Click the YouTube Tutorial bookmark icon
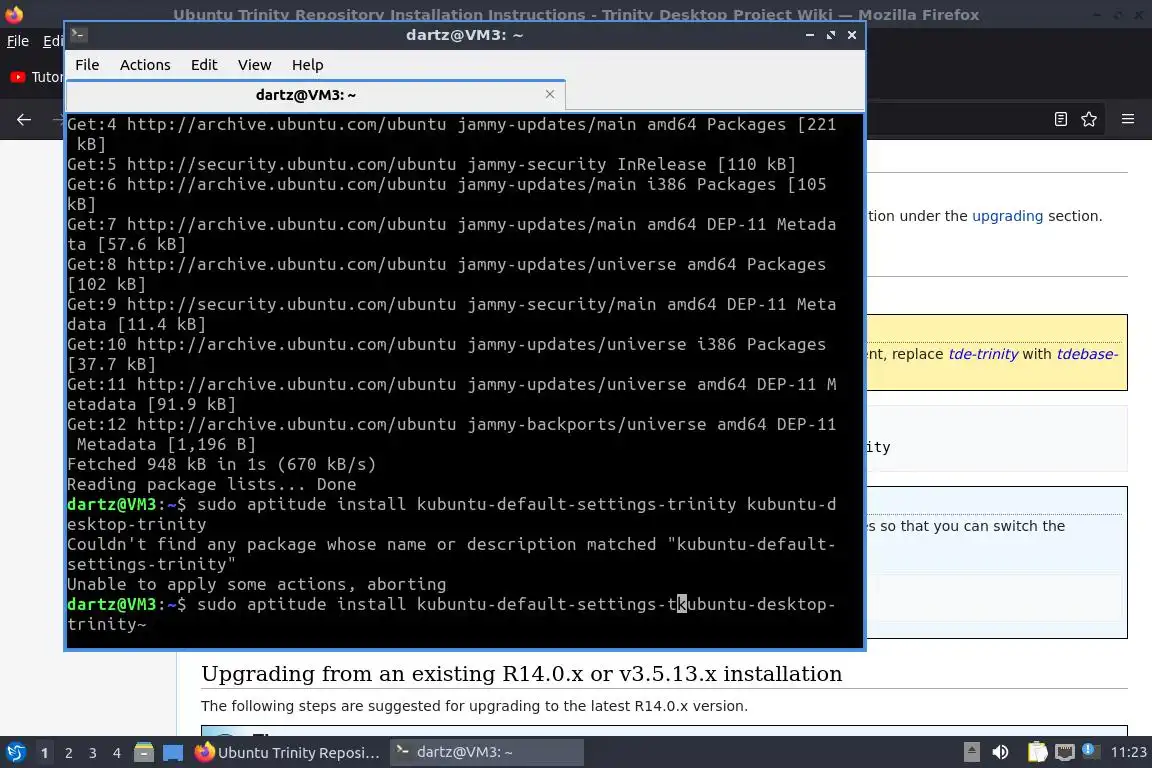1152x768 pixels. click(x=18, y=76)
